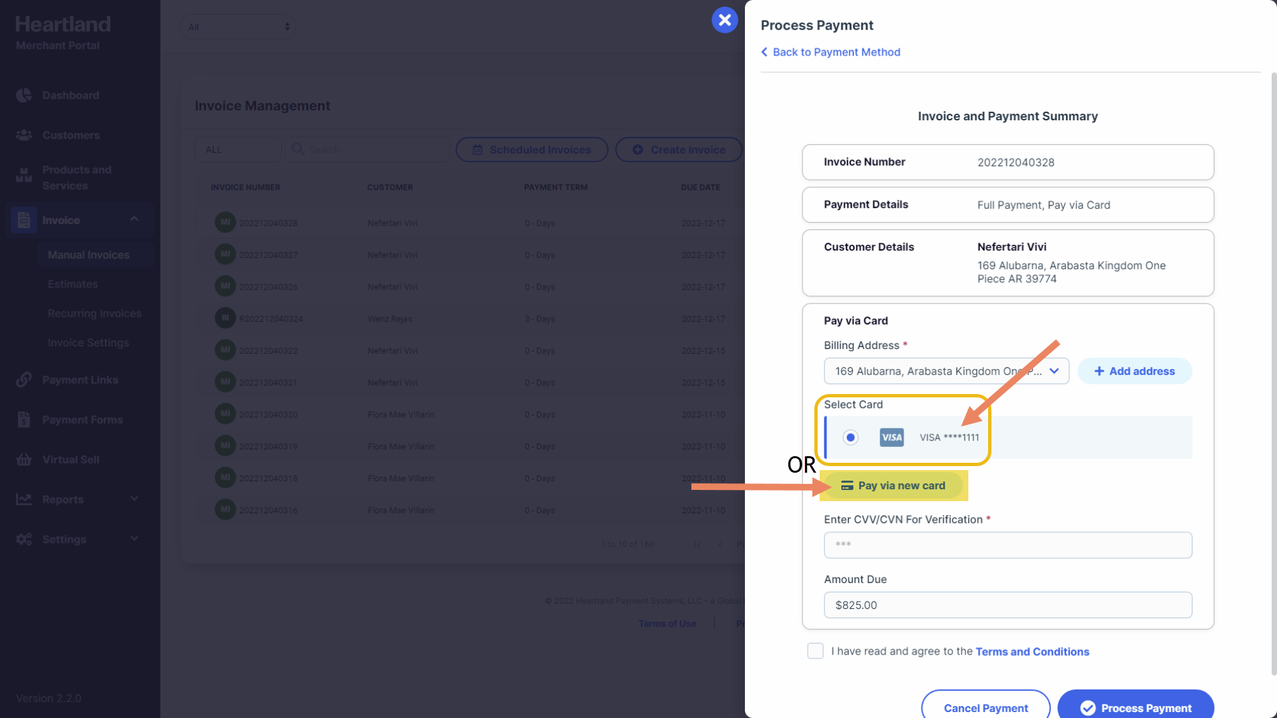Screen dimensions: 1277x718
Task: Open Manual Invoices in sidebar
Action: point(88,255)
